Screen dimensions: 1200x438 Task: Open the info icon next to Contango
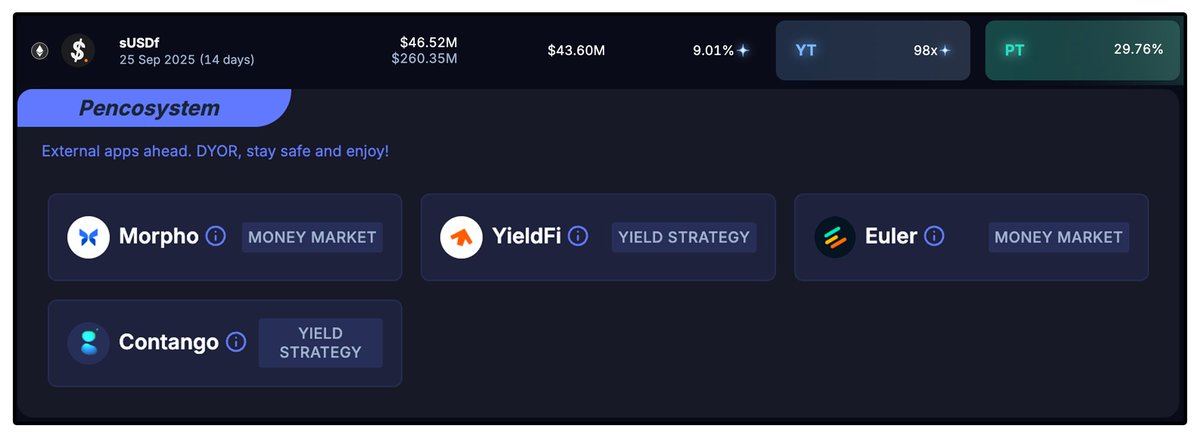tap(236, 342)
